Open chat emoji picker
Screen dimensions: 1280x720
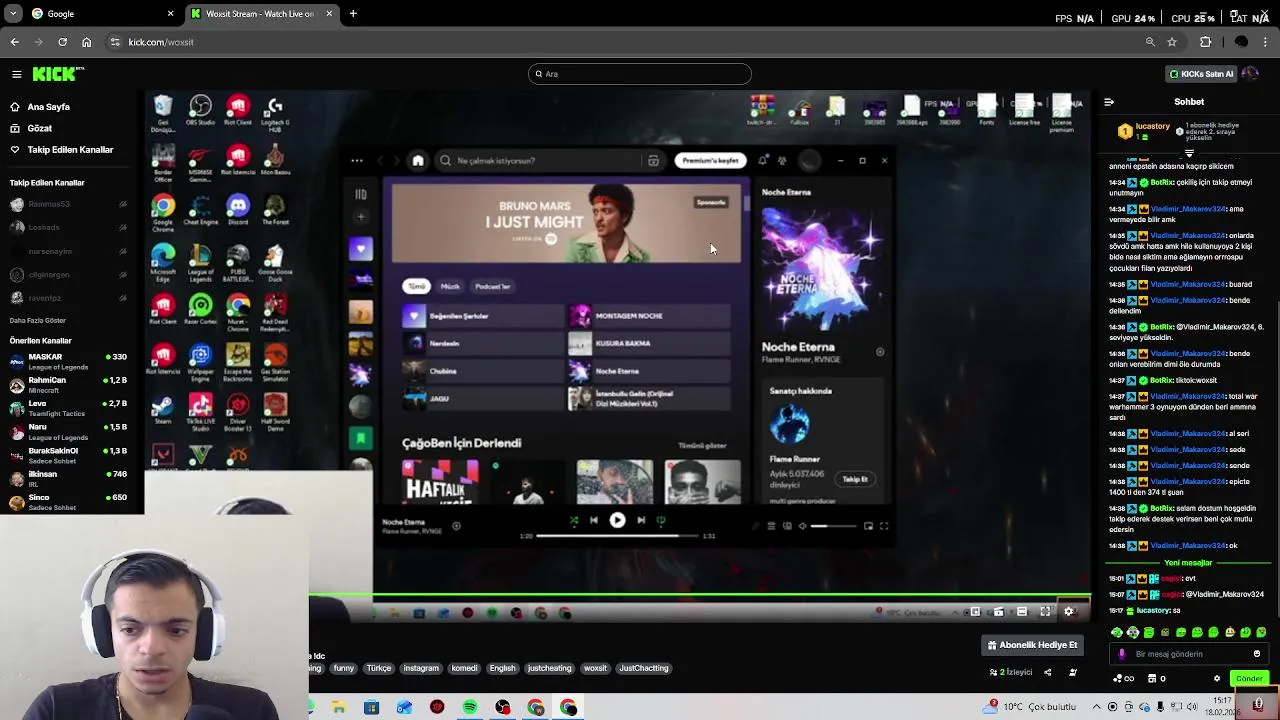(x=1257, y=654)
